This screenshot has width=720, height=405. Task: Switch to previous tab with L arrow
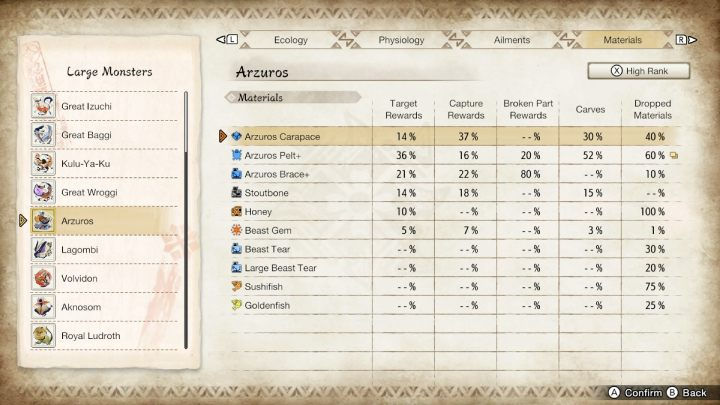[x=226, y=40]
